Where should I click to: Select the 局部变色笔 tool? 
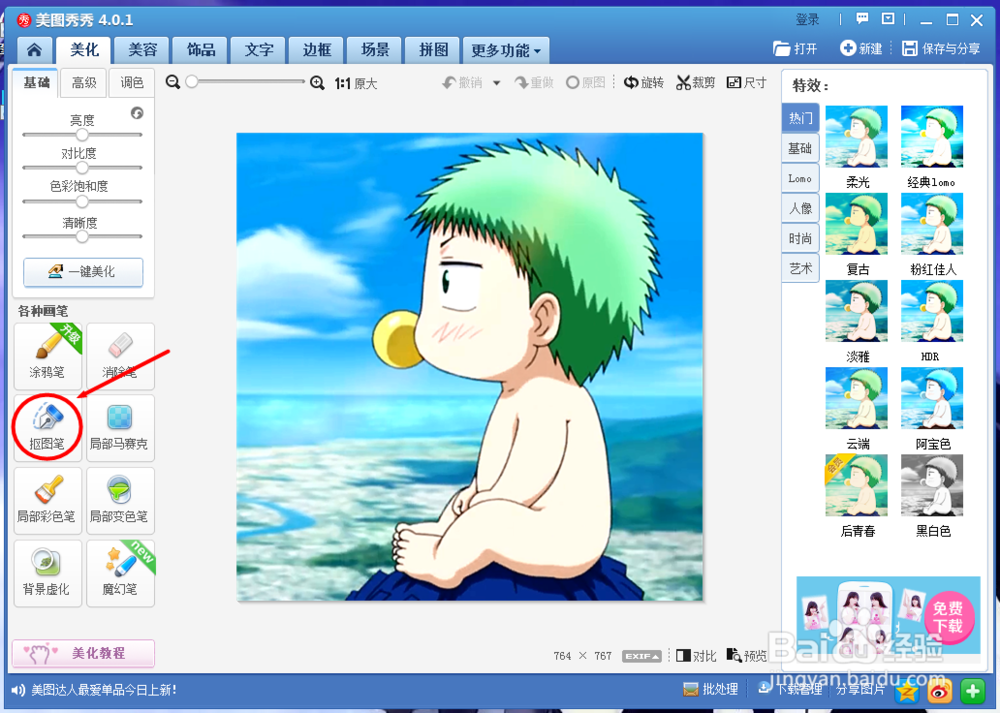coord(120,501)
